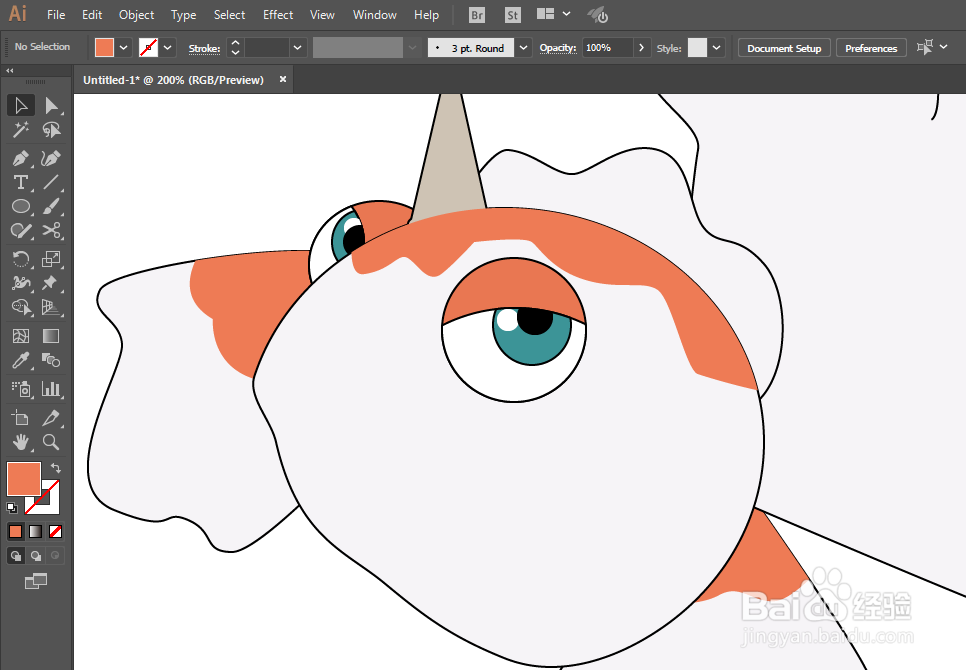
Task: Set paint mode to None
Action: [x=55, y=531]
